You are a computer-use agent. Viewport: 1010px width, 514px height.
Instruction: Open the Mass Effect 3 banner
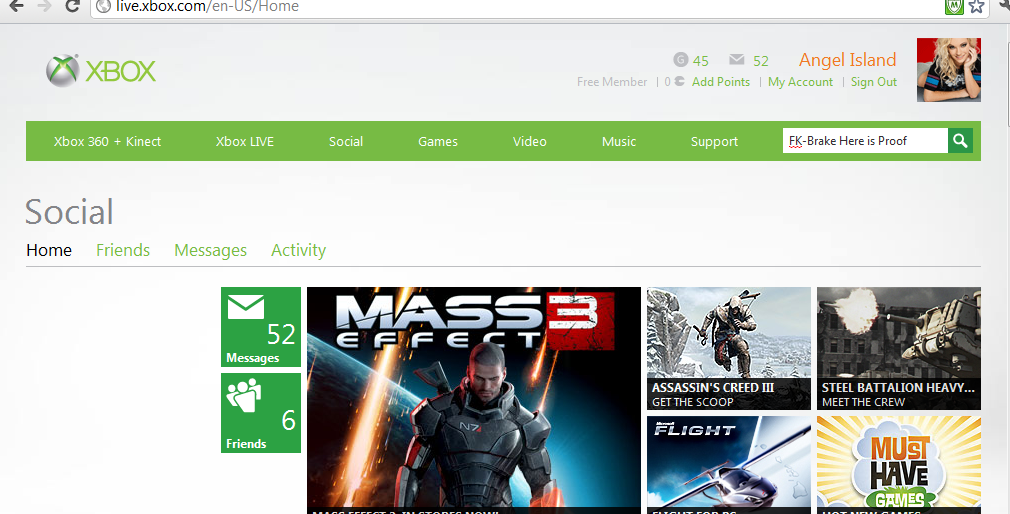coord(474,400)
